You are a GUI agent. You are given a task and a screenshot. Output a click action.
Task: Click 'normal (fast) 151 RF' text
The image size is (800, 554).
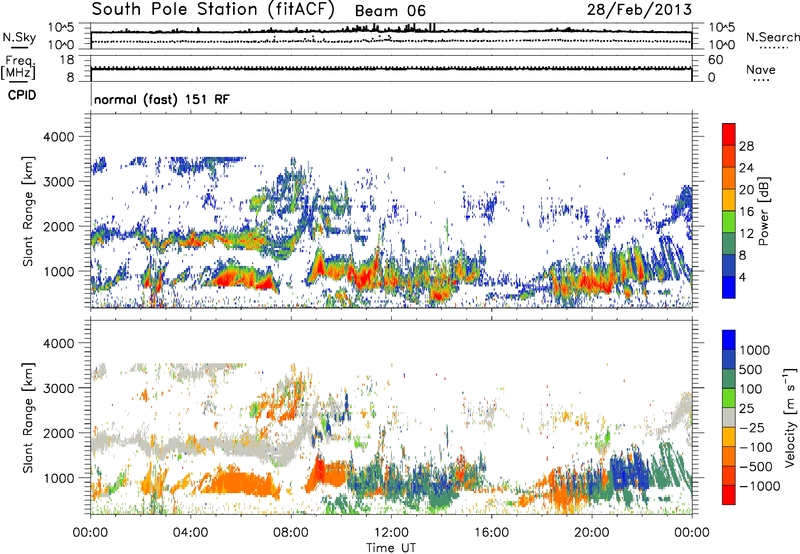click(x=162, y=99)
